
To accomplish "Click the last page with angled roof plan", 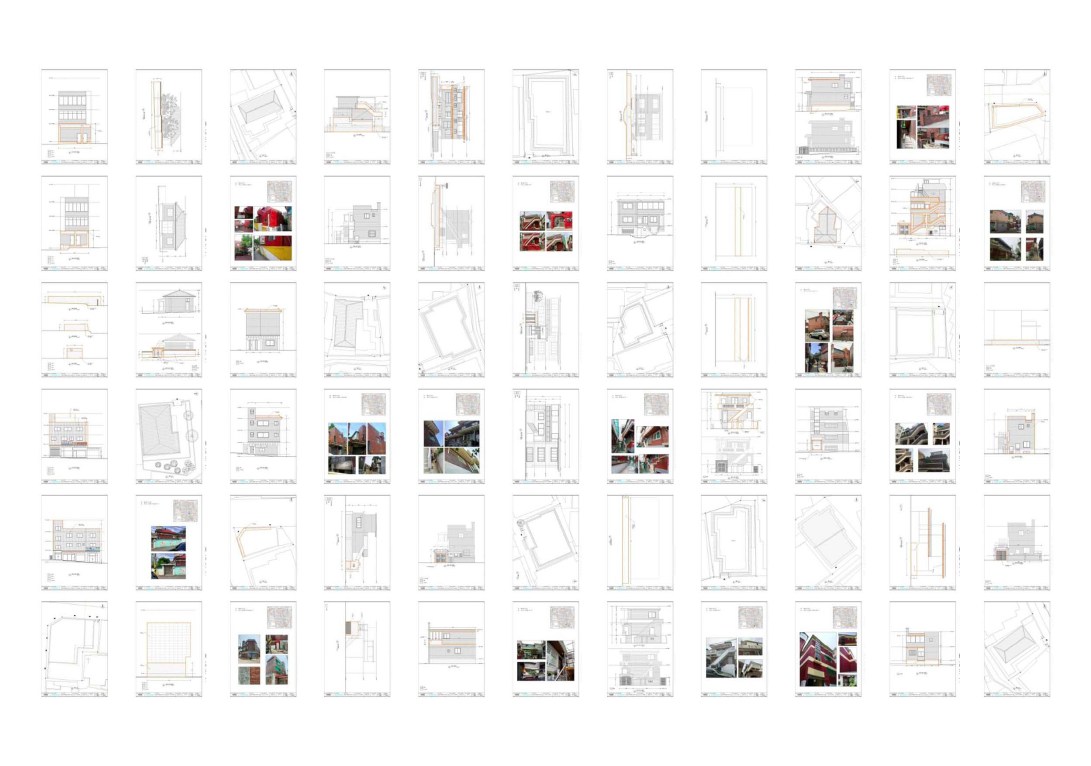I will [x=1016, y=649].
